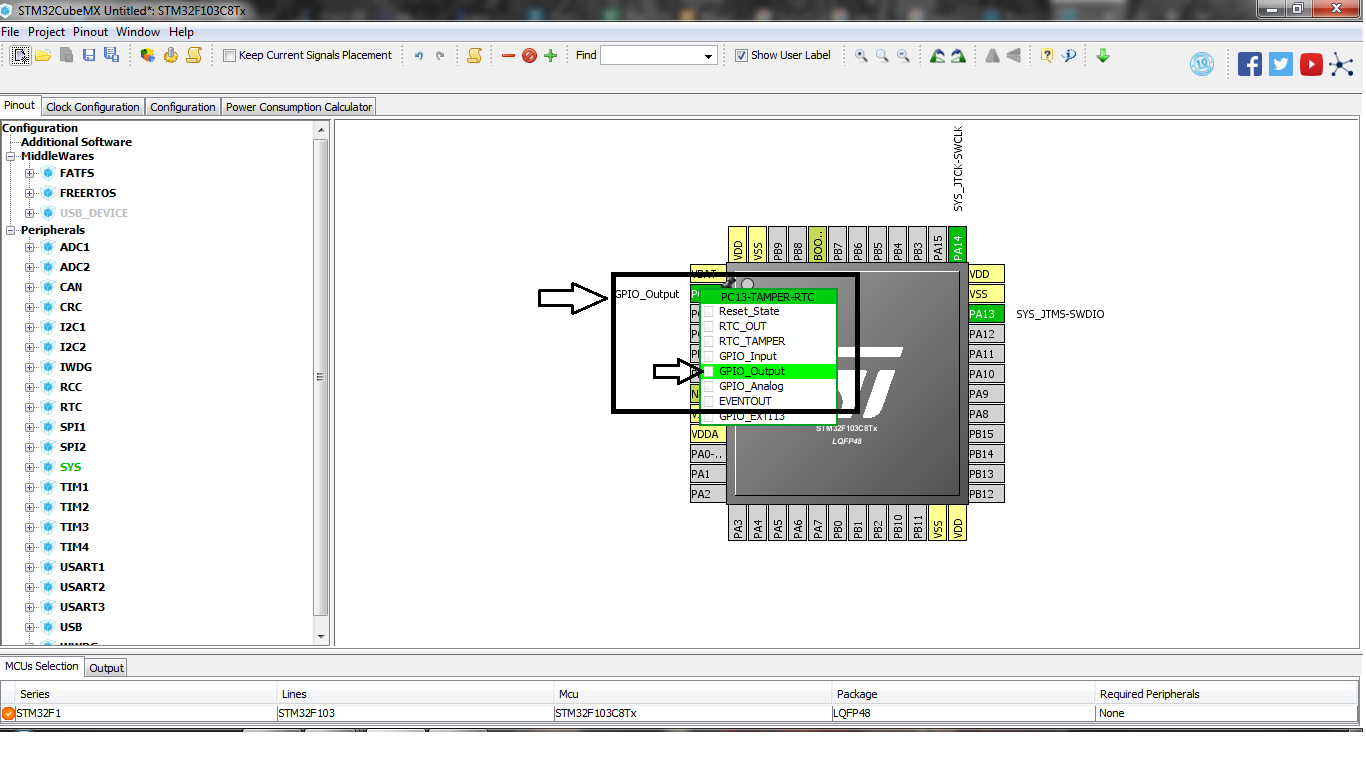Enable Keep Current Signals Placement checkbox

229,56
